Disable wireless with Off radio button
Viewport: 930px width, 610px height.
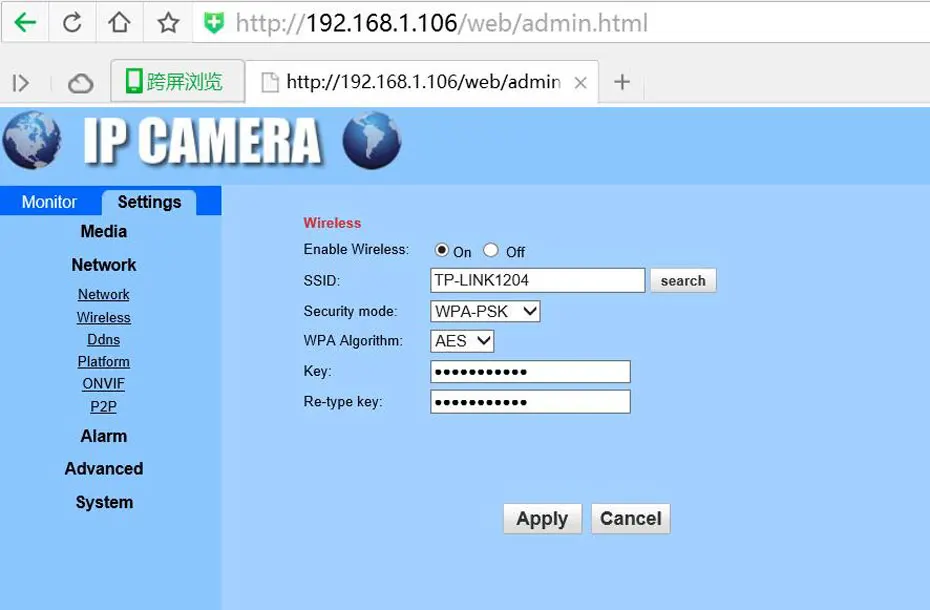[491, 250]
